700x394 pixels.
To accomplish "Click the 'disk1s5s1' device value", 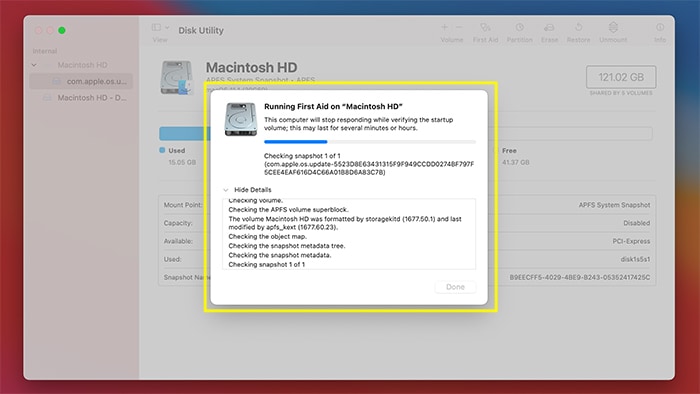I will pos(635,259).
